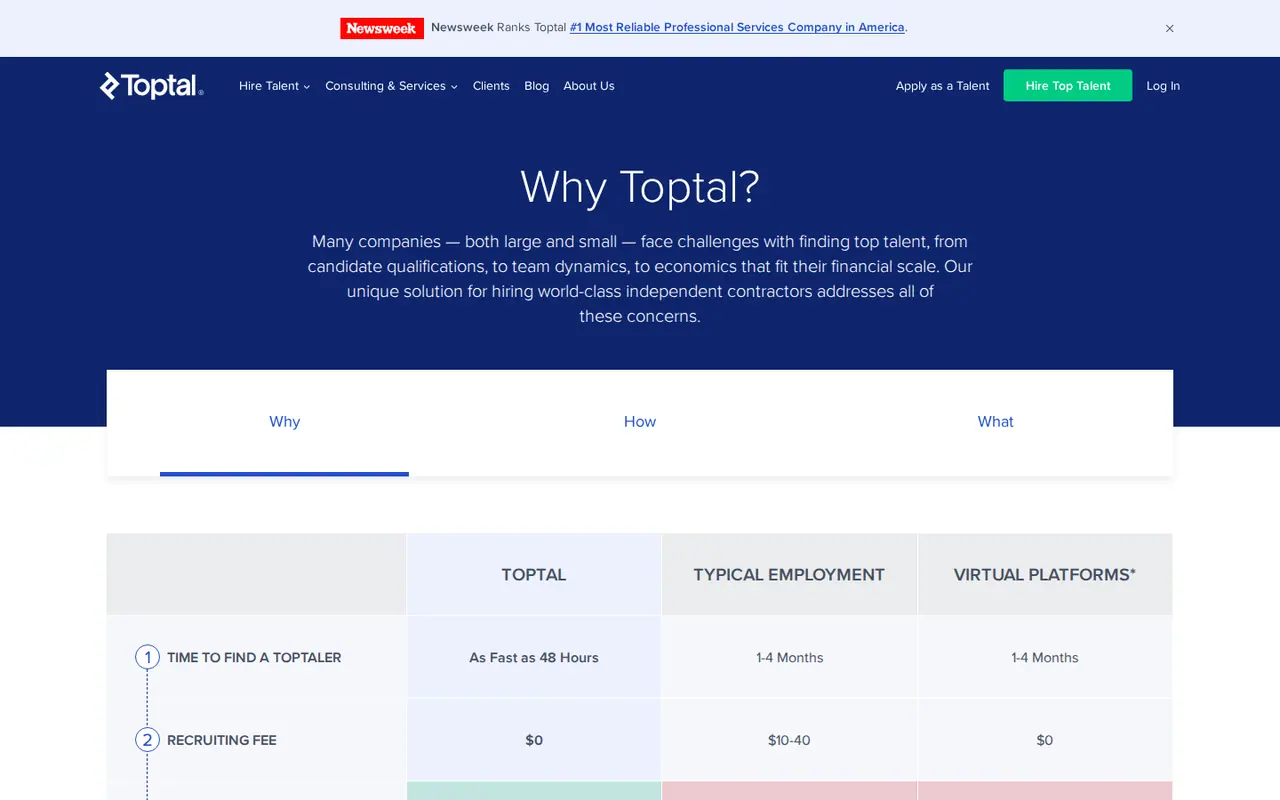The height and width of the screenshot is (800, 1280).
Task: Click the TYPICAL EMPLOYMENT column header
Action: (x=789, y=575)
